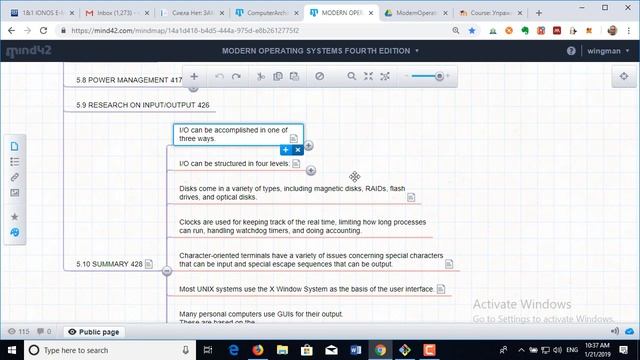
Task: Open note icon on 'four levels' node
Action: tap(296, 164)
